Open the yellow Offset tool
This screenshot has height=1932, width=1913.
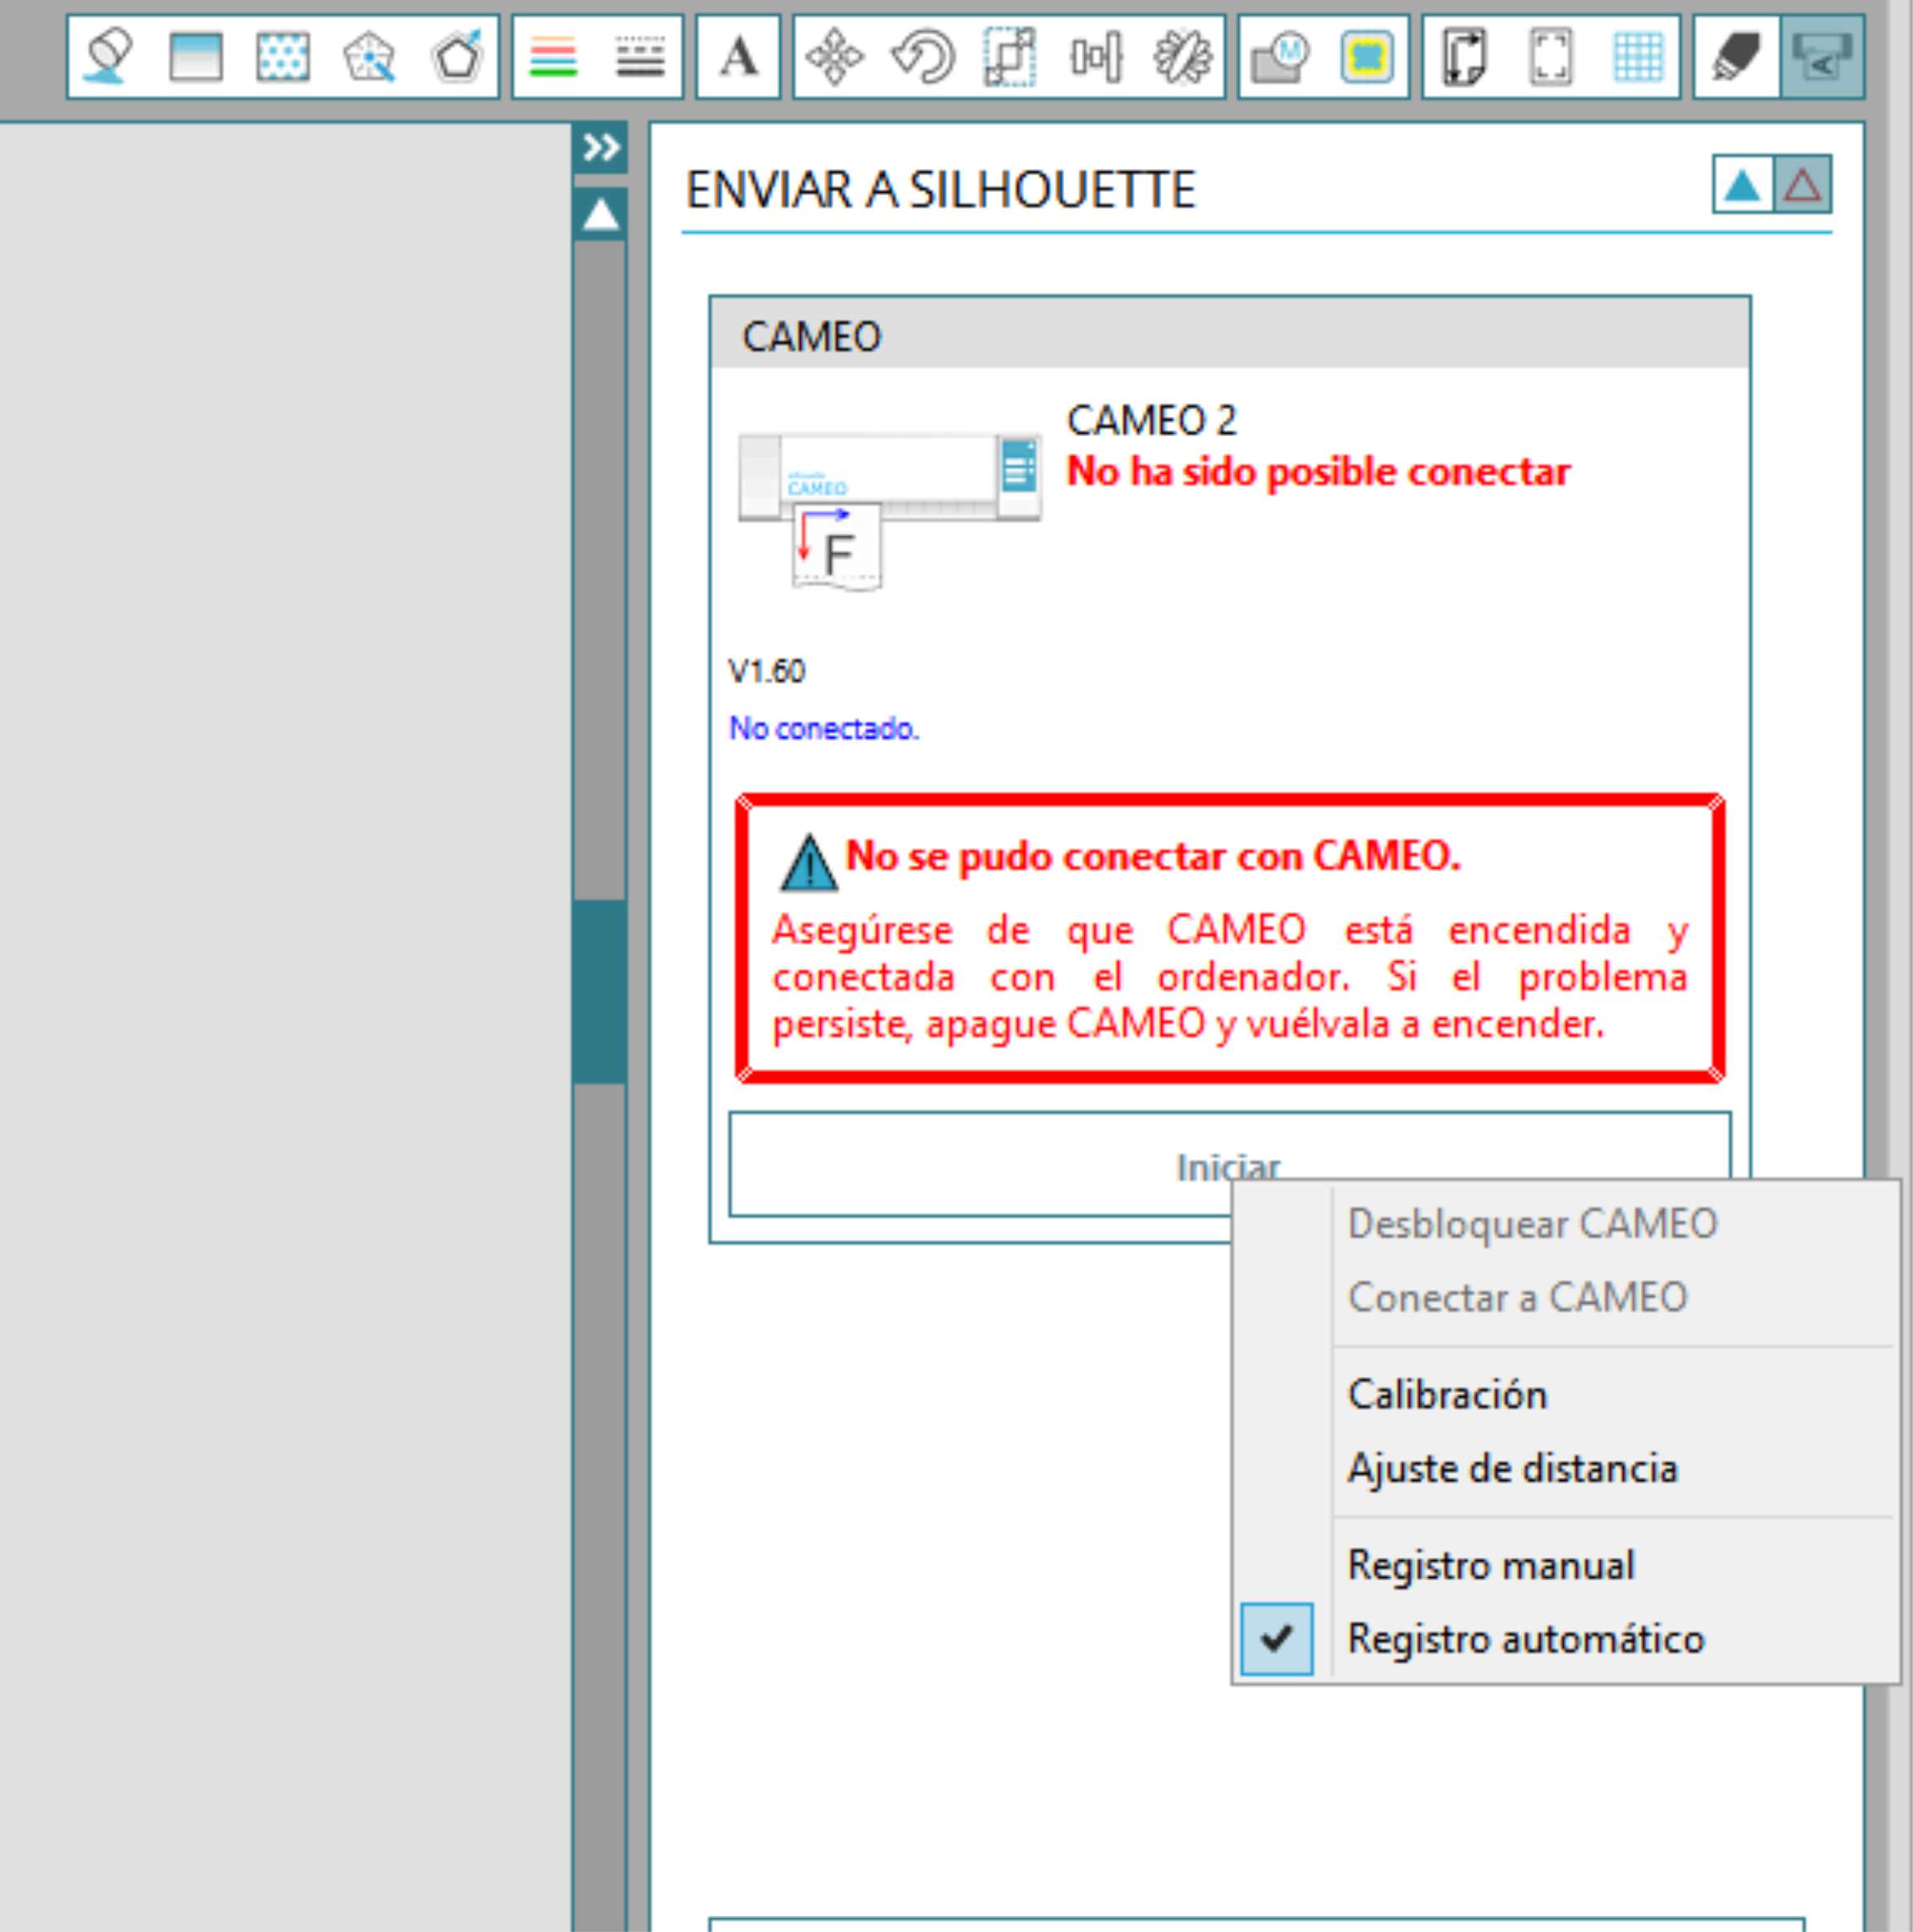[x=1367, y=56]
